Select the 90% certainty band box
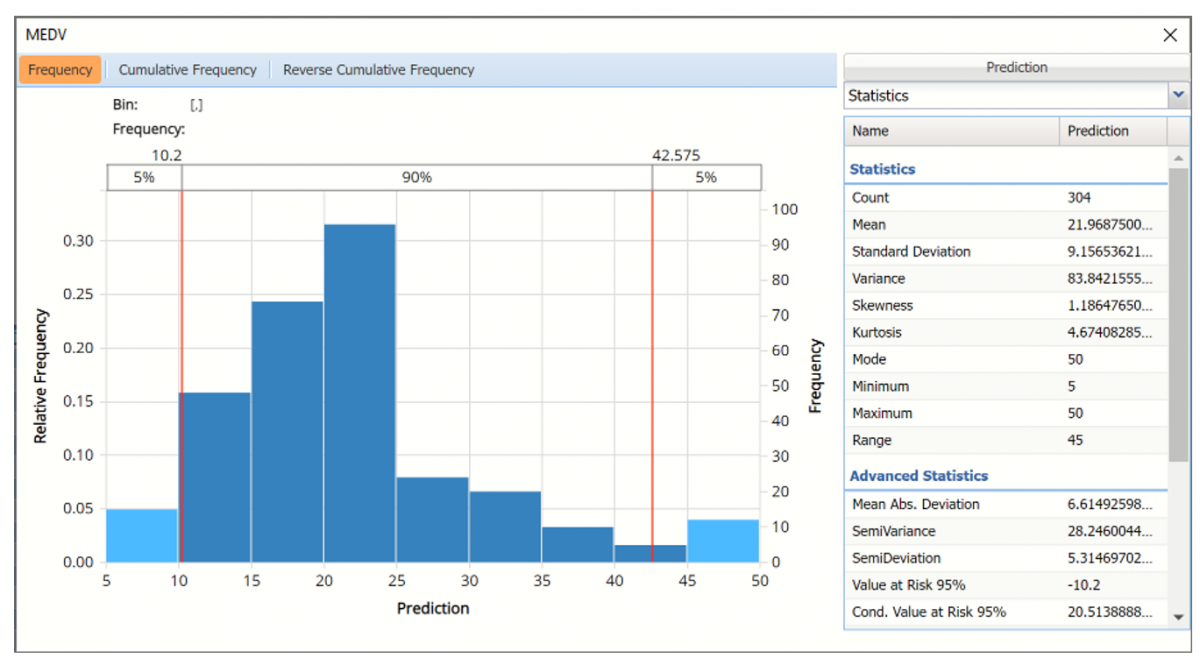 (x=416, y=178)
